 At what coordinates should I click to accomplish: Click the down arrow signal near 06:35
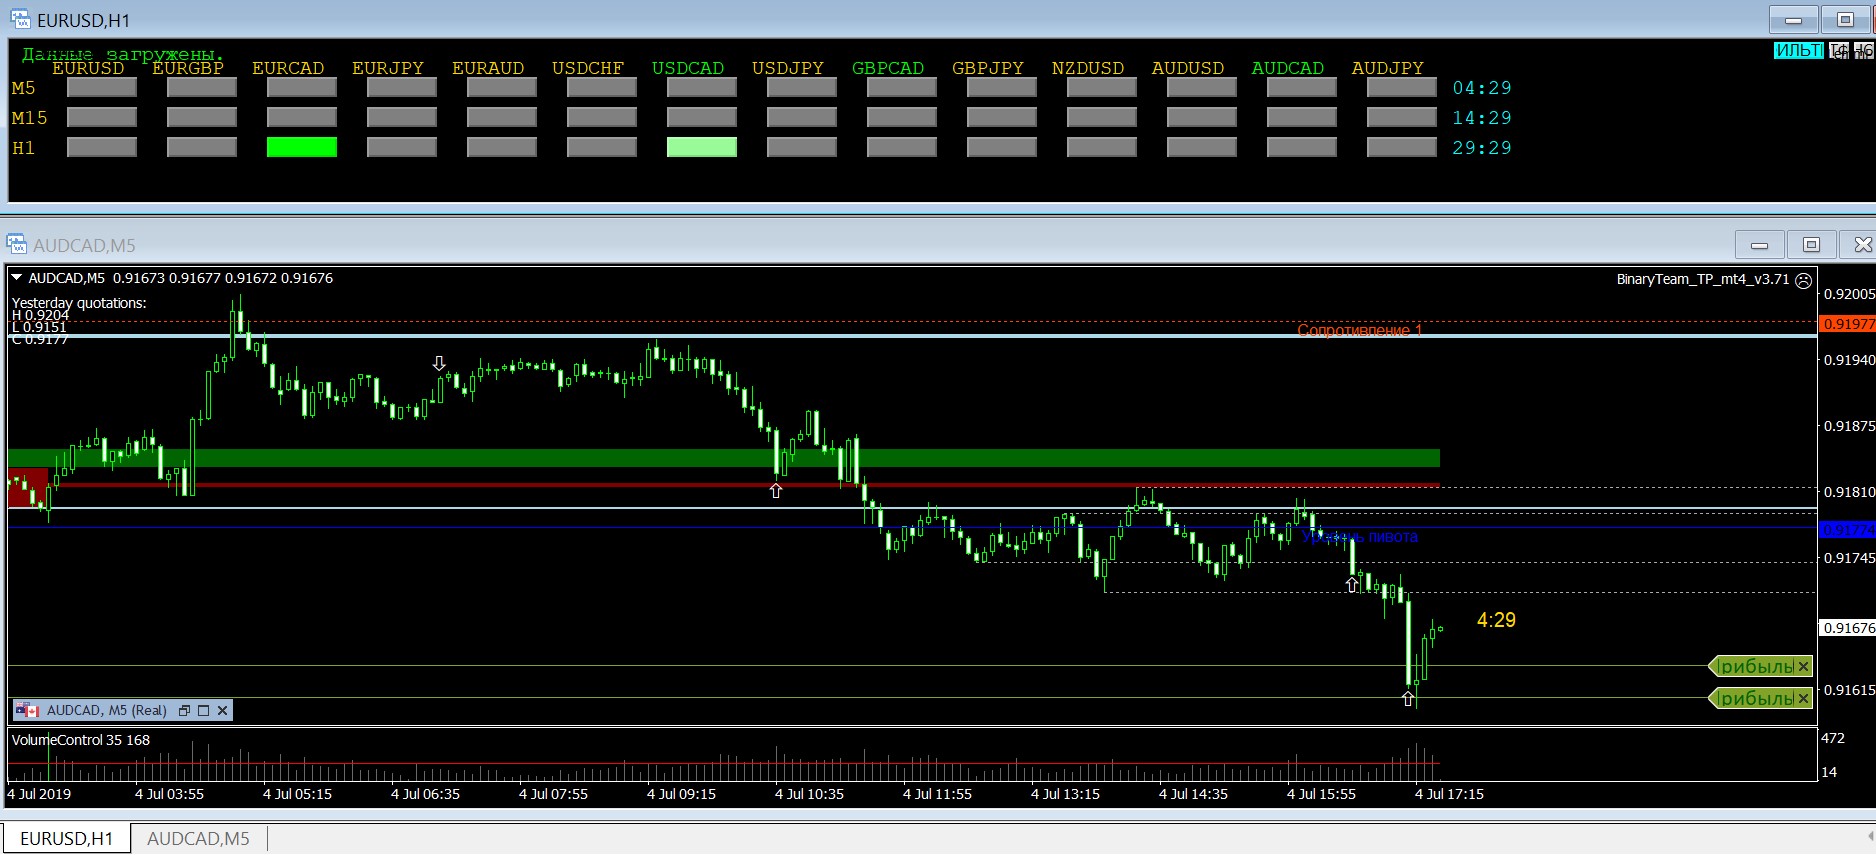click(439, 364)
